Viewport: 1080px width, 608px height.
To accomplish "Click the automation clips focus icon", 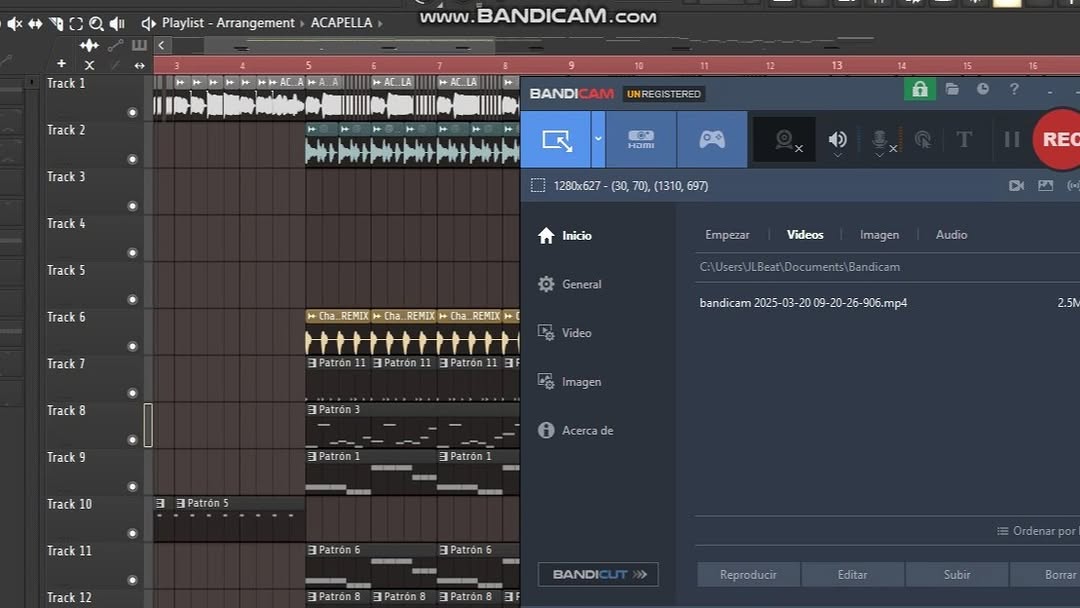I will (x=115, y=45).
